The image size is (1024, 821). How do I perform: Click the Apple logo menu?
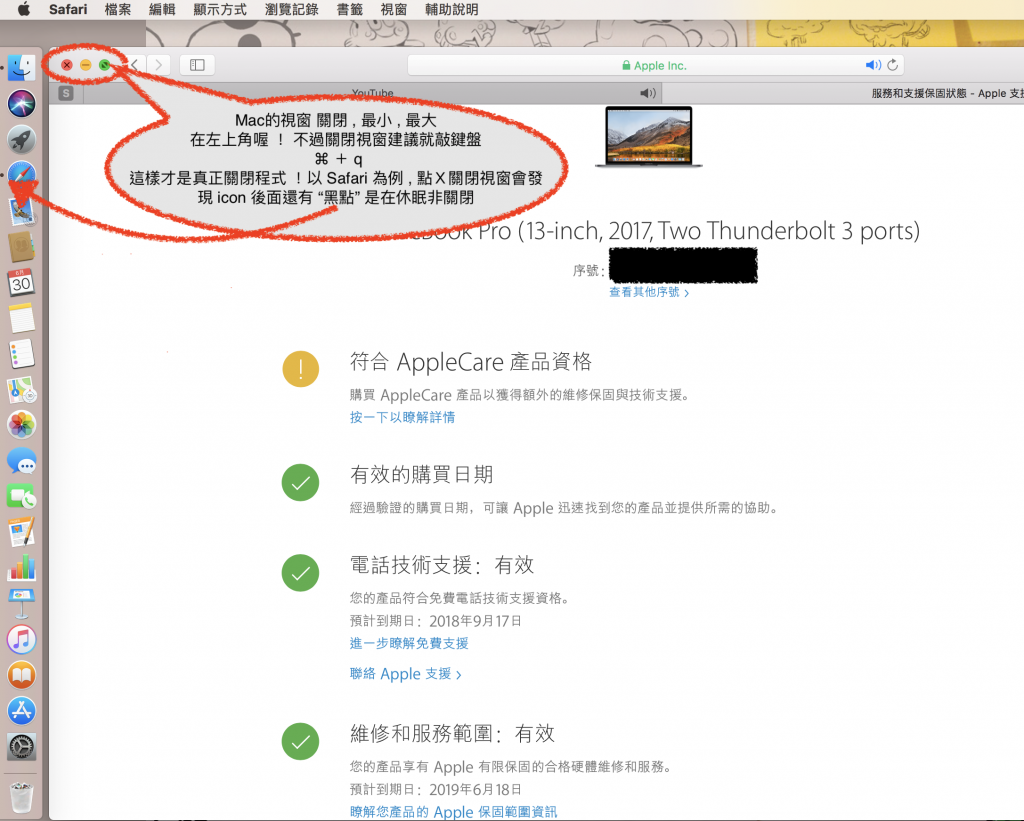[24, 9]
